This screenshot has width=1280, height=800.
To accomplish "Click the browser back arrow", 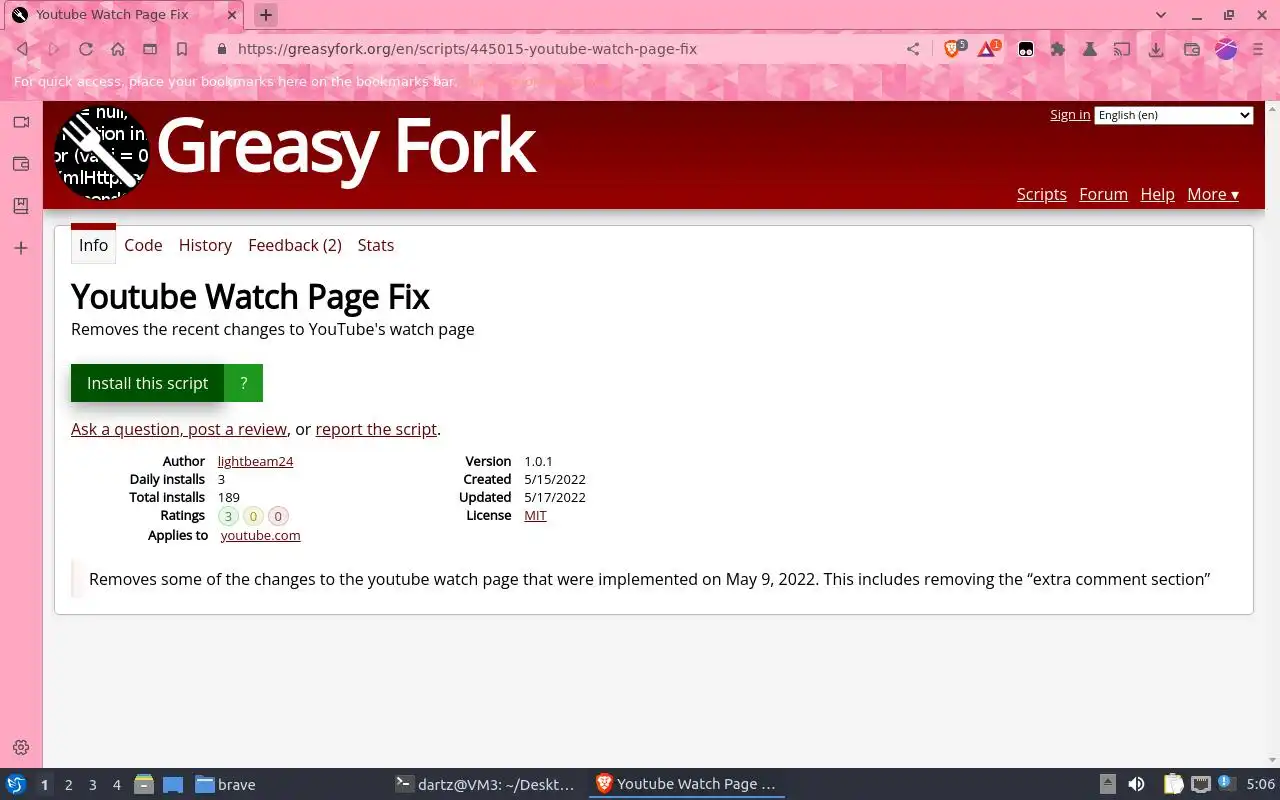I will point(23,49).
